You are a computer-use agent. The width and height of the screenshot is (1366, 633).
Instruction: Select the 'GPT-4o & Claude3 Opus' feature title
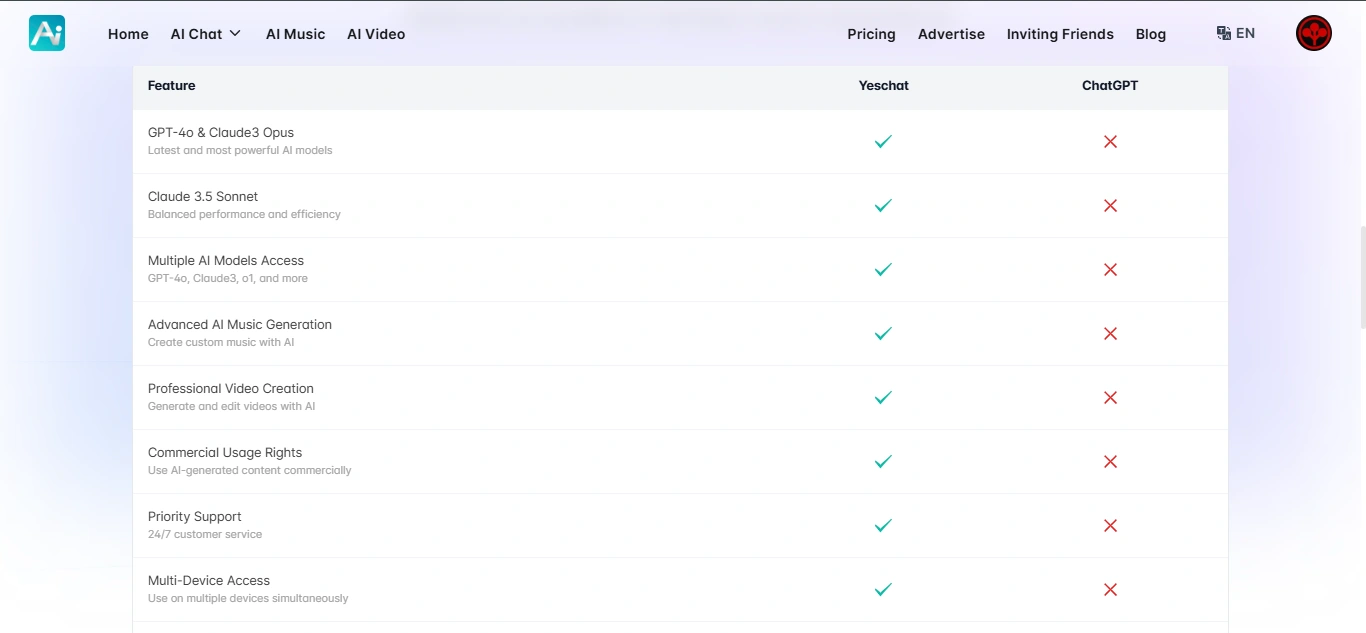click(221, 133)
